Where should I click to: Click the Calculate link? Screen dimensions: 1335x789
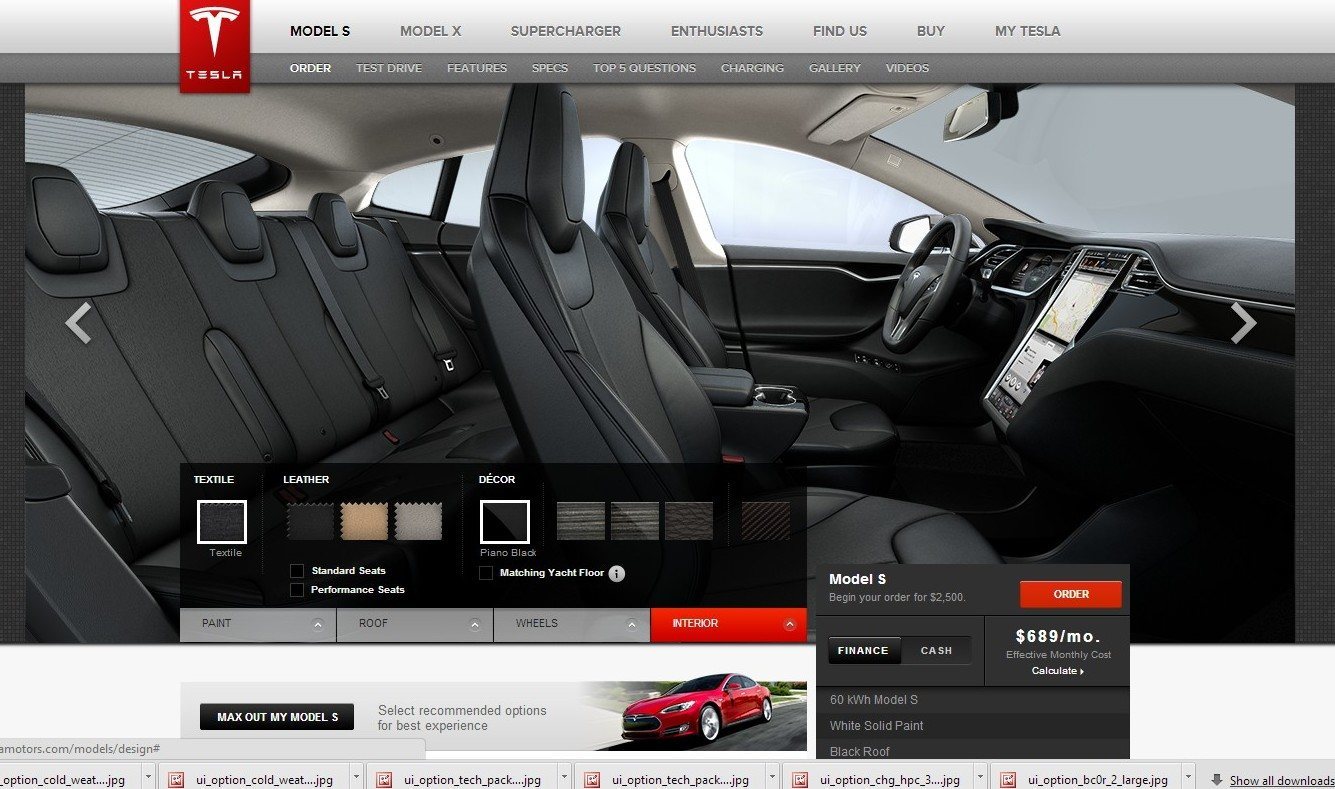click(x=1058, y=671)
